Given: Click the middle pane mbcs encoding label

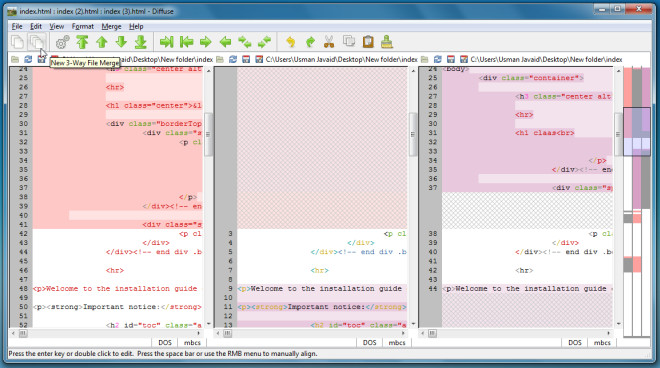Looking at the screenshot, I should [397, 343].
